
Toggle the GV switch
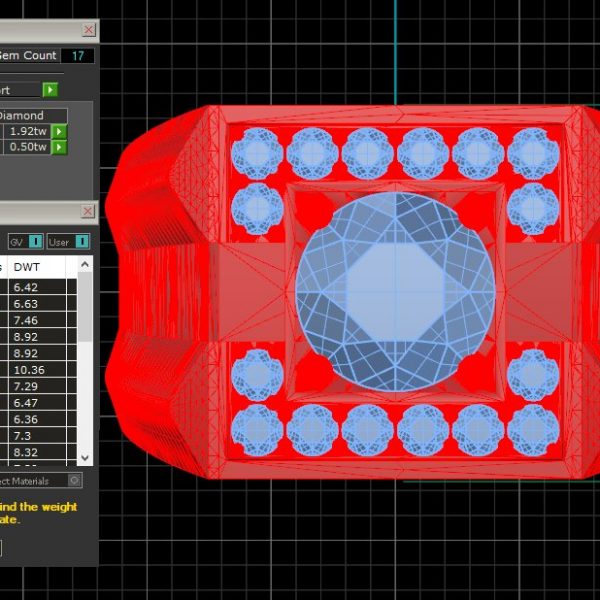pyautogui.click(x=36, y=242)
